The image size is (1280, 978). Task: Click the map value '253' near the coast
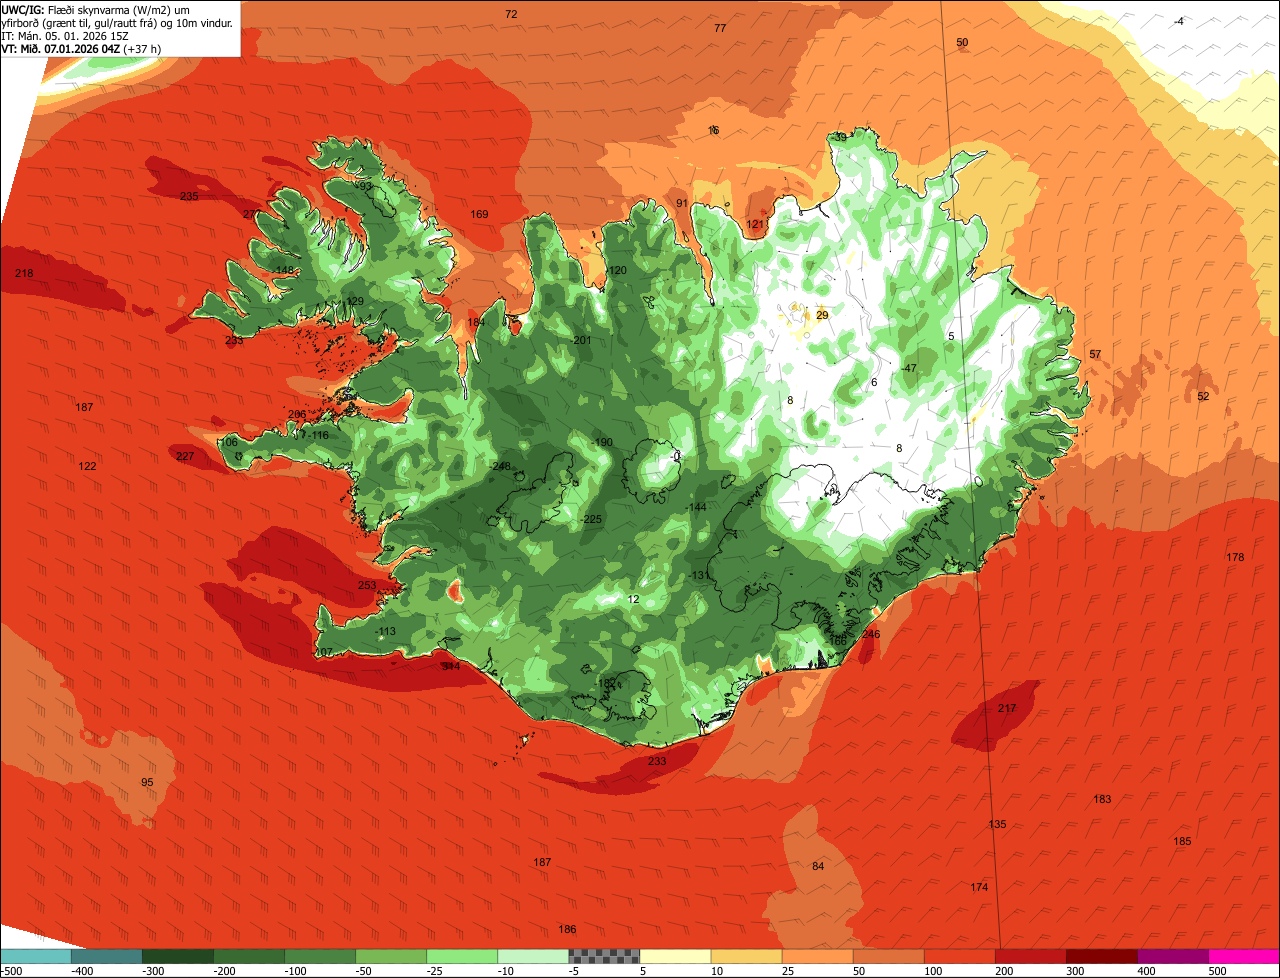[367, 586]
